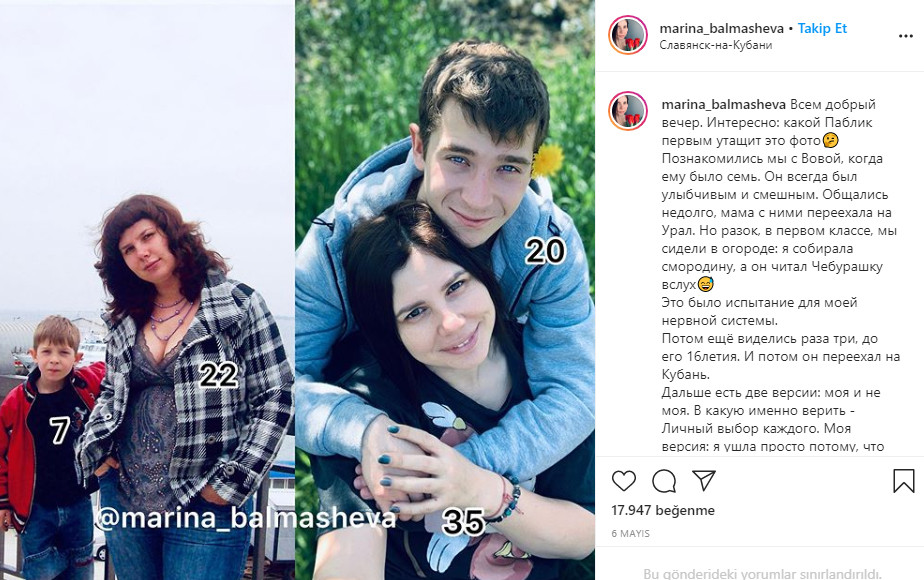924x580 pixels.
Task: Save post with bookmark icon
Action: [x=903, y=481]
